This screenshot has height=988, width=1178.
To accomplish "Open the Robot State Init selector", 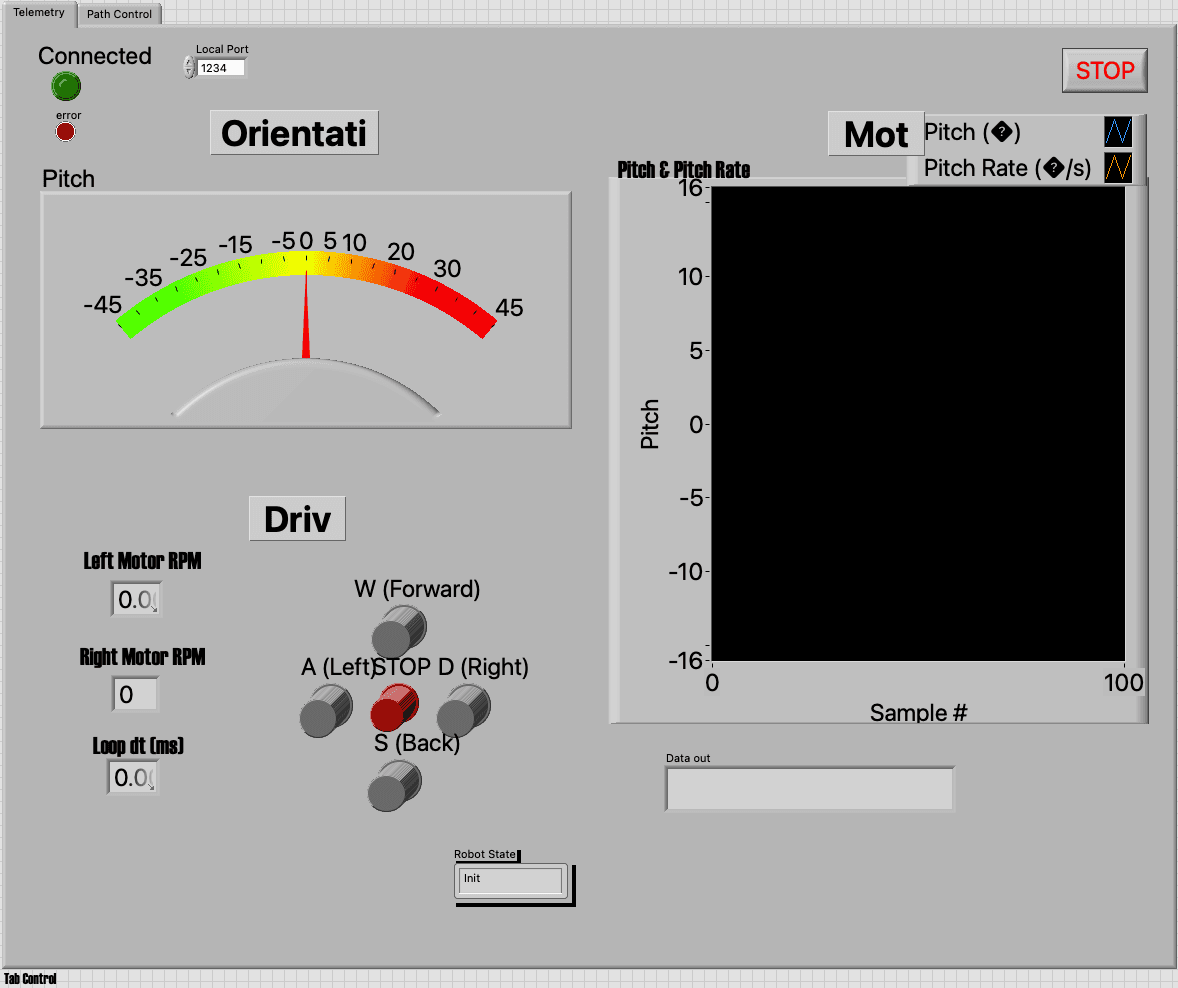I will (510, 881).
